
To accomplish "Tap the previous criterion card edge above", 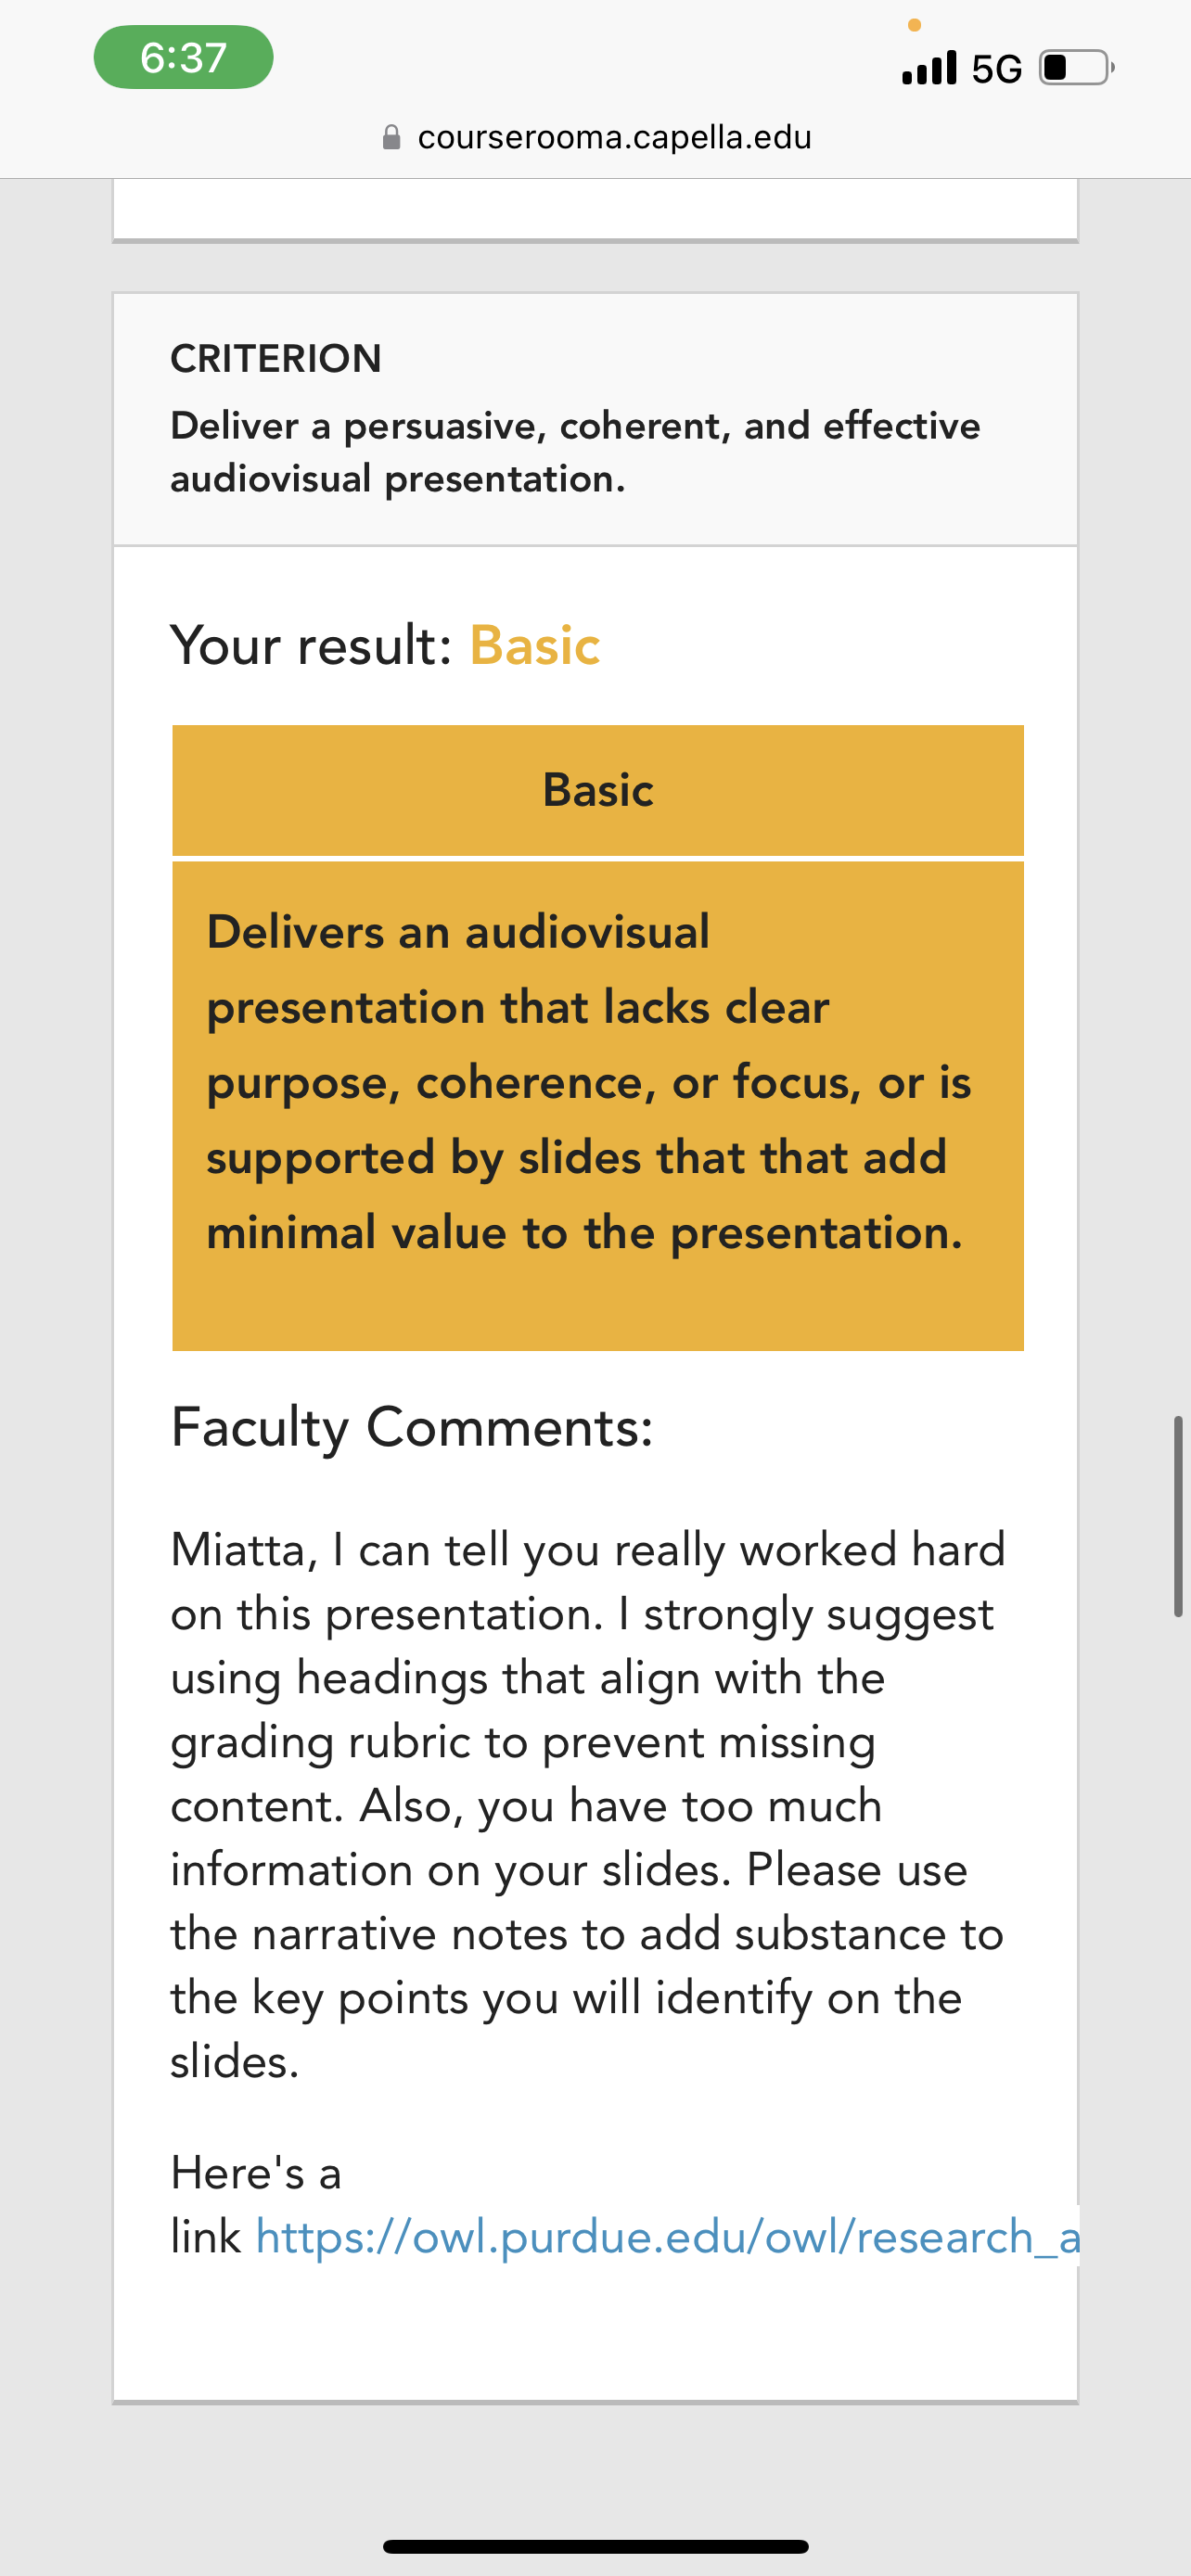I will (596, 210).
